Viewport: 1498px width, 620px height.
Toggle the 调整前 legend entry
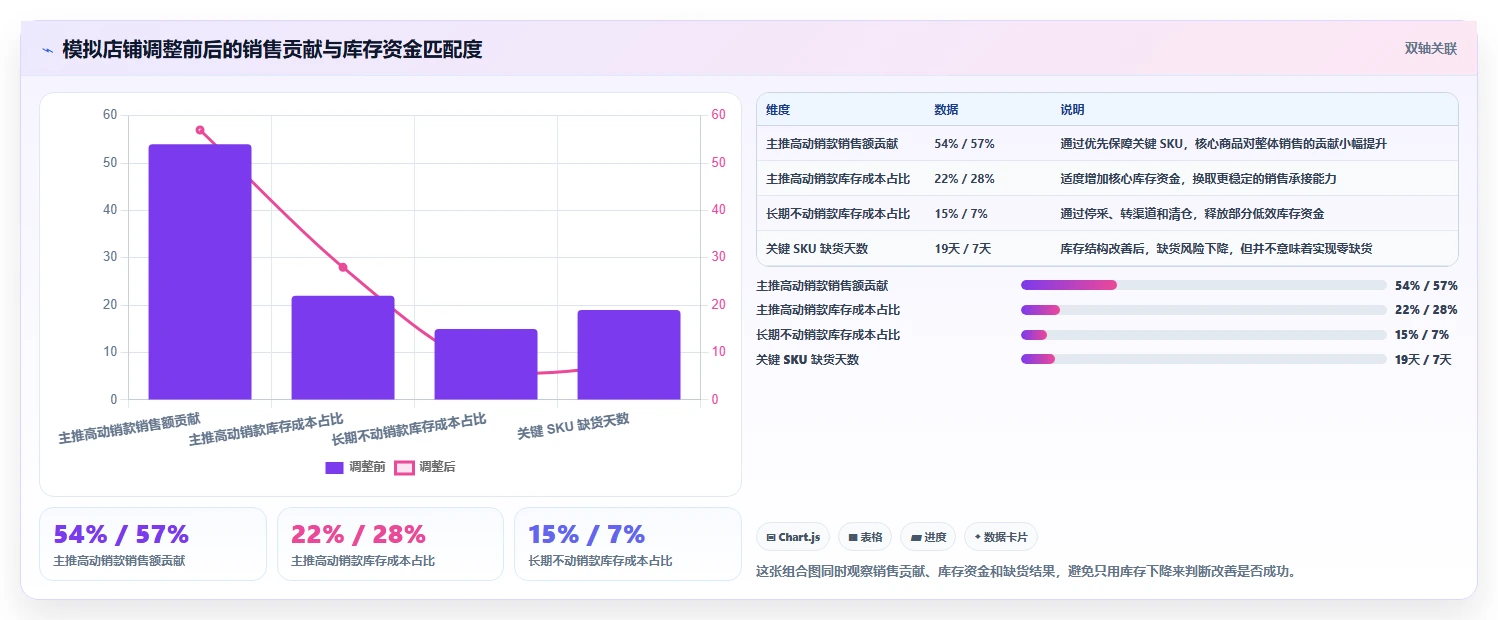[x=355, y=467]
